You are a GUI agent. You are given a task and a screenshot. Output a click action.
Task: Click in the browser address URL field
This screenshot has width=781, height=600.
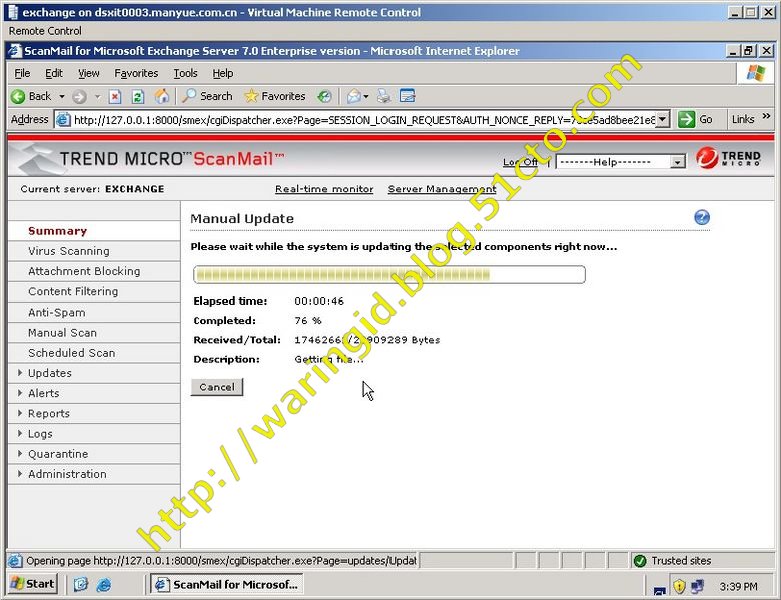360,119
